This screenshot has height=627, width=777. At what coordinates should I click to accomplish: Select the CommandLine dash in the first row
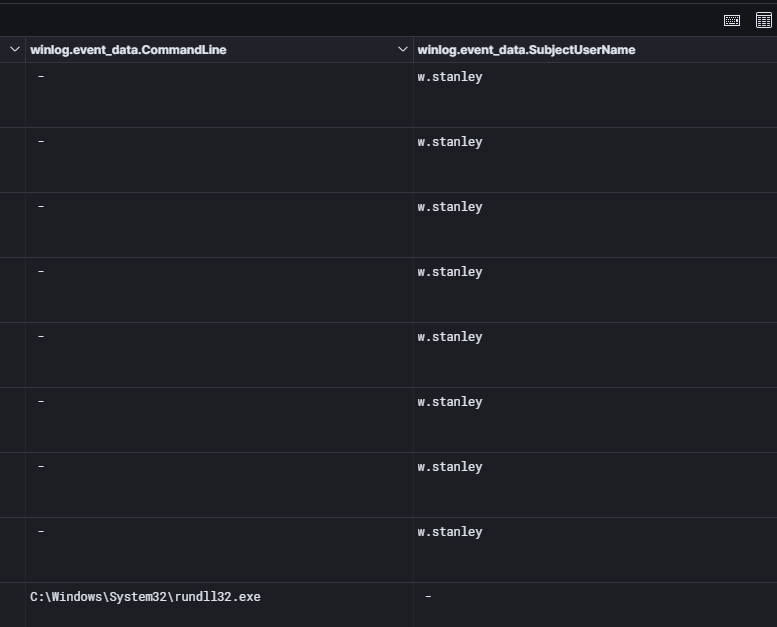click(x=41, y=77)
